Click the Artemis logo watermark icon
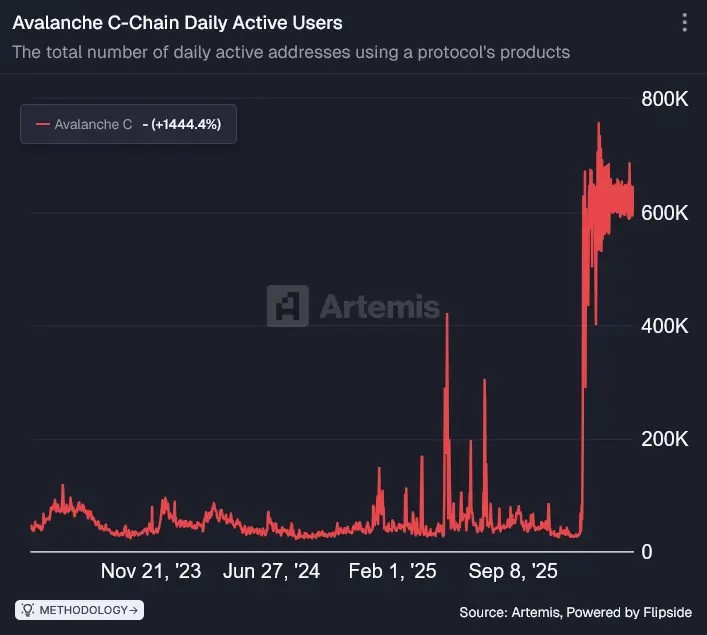The height and width of the screenshot is (635, 707). click(287, 306)
